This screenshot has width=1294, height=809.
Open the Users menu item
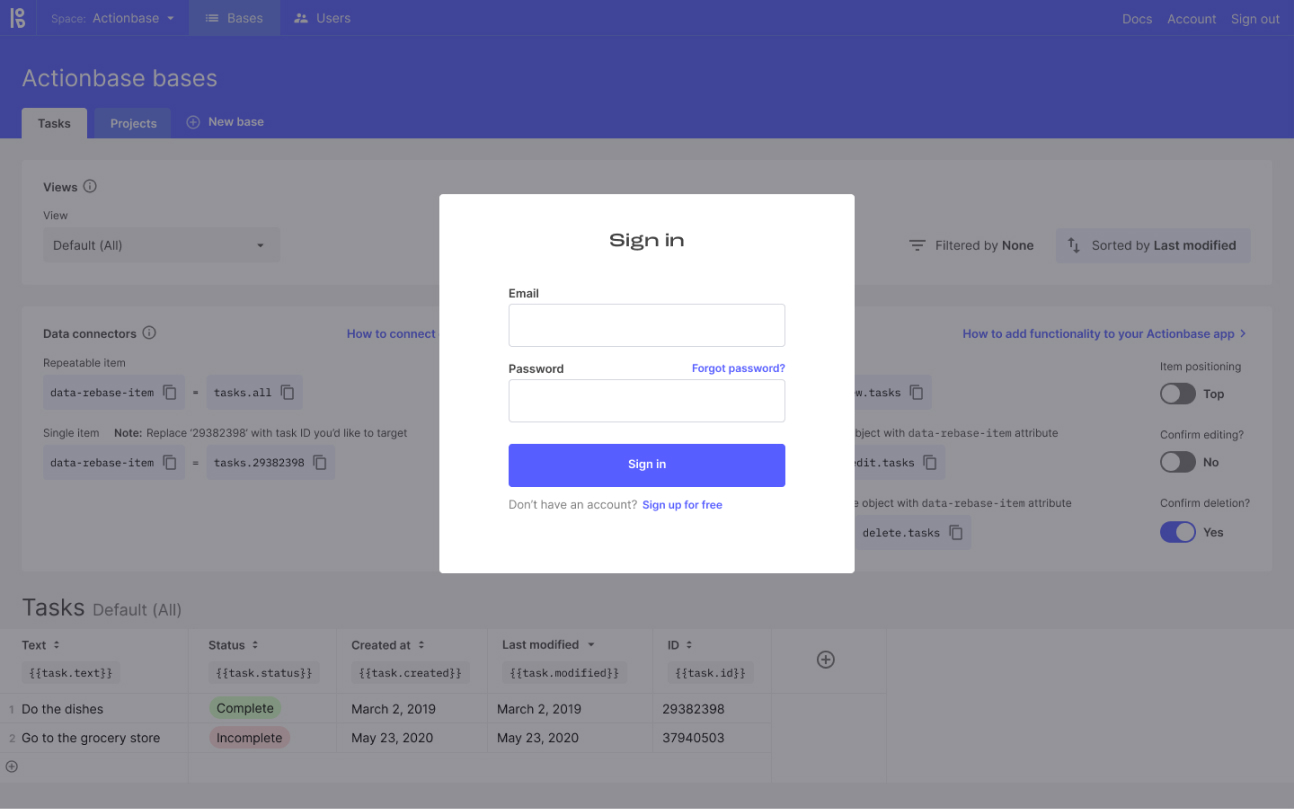[x=322, y=18]
